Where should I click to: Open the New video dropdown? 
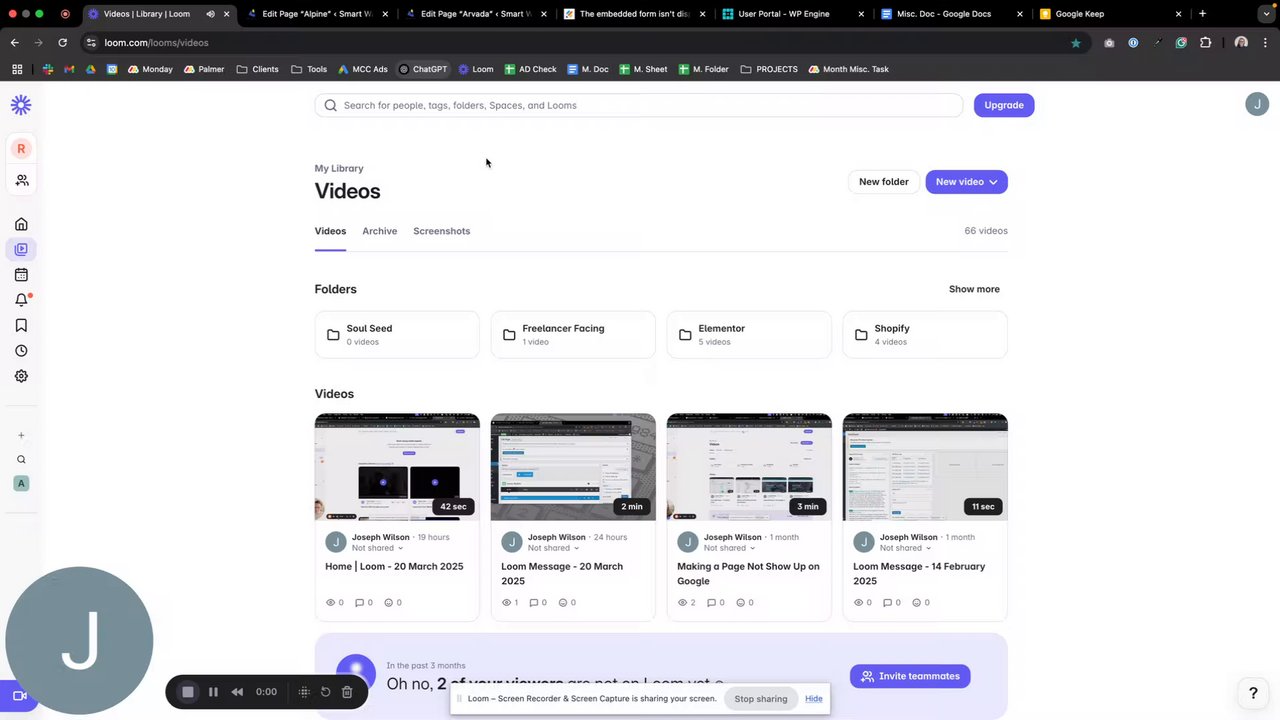(x=966, y=182)
